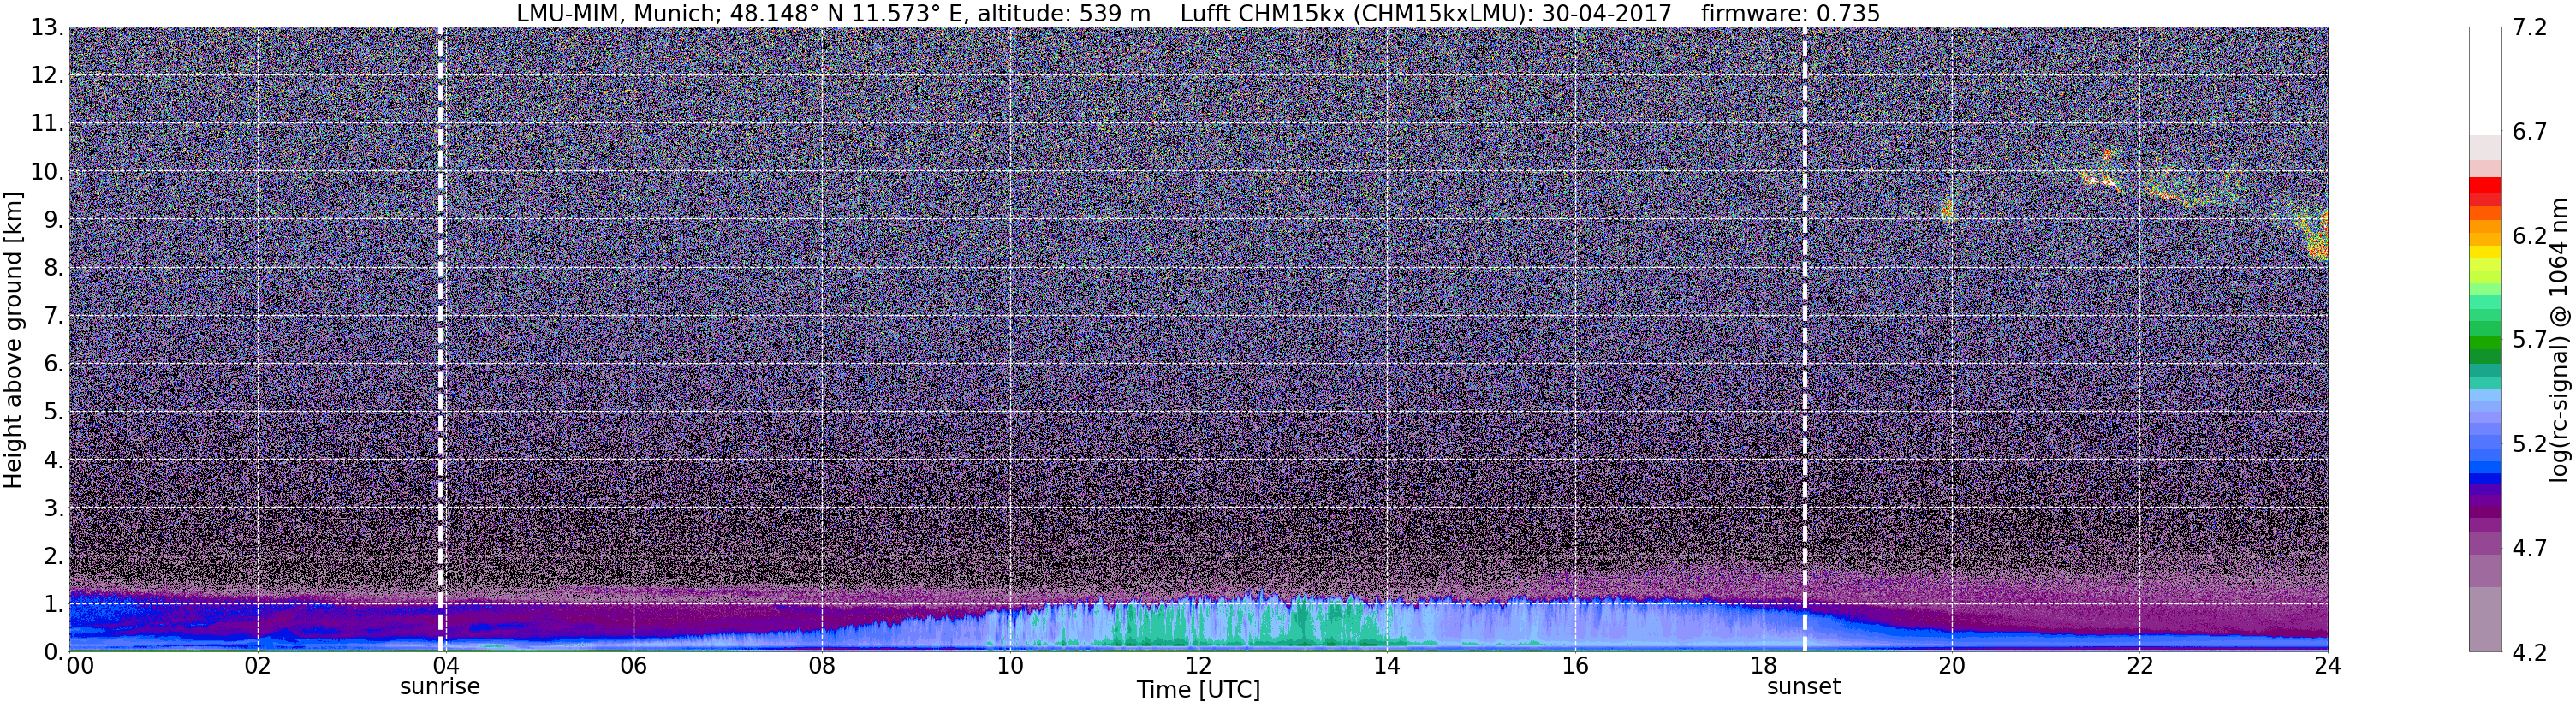Click the 10. tick label on the height axis
Viewport: 2576px width, 707px height.
pyautogui.click(x=47, y=171)
